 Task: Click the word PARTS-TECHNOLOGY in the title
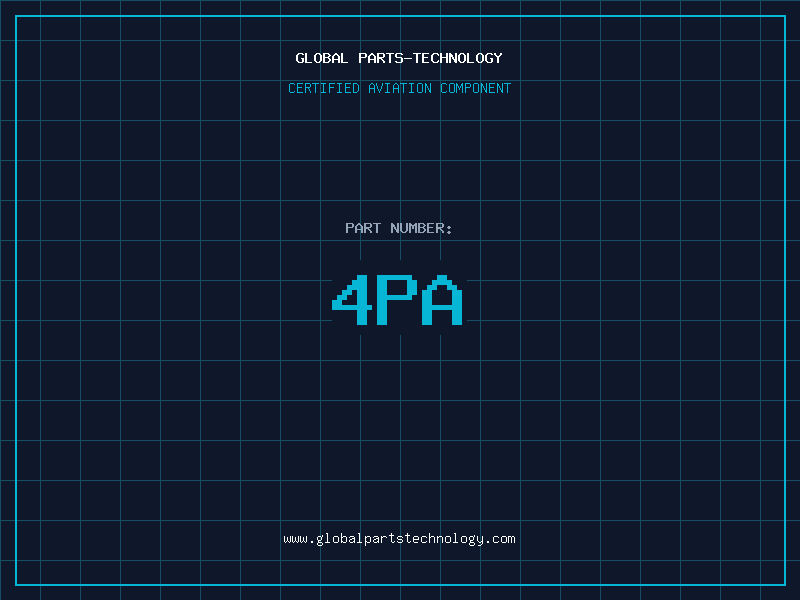[x=431, y=58]
